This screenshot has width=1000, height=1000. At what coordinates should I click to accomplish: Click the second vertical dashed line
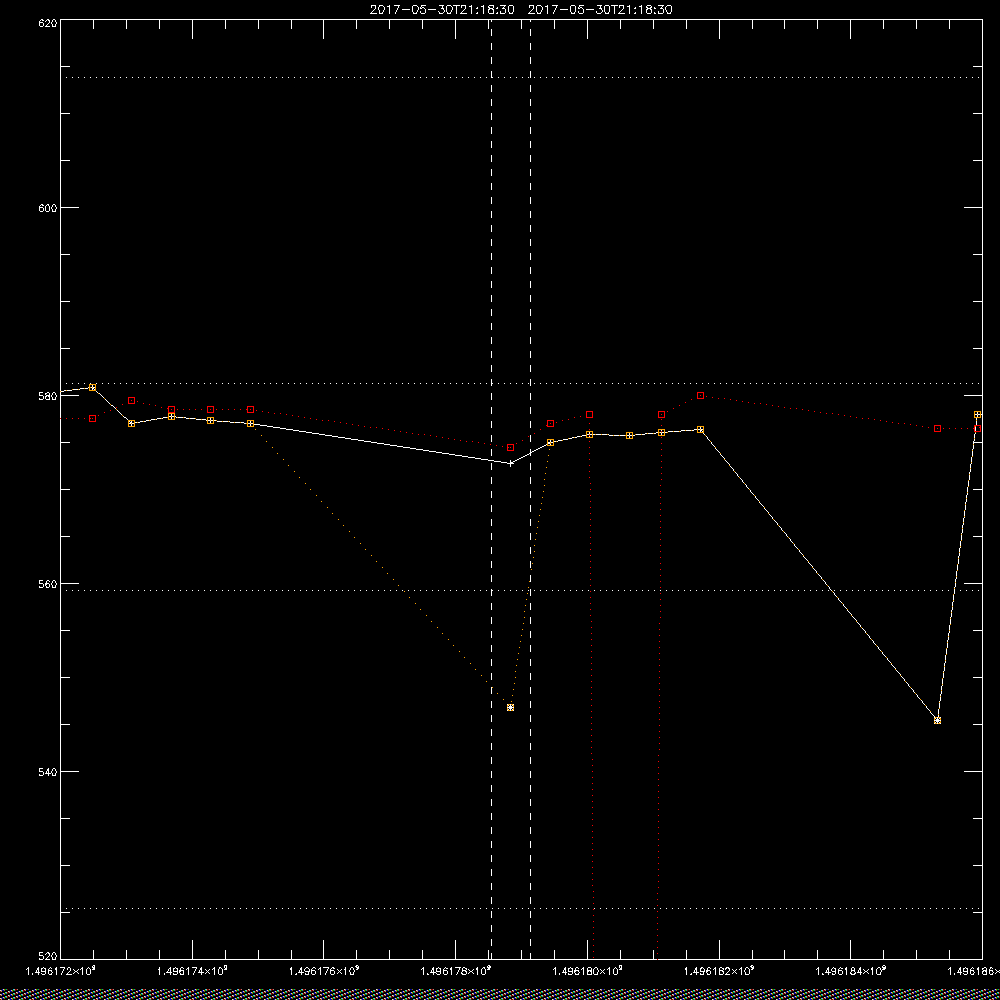tap(531, 489)
